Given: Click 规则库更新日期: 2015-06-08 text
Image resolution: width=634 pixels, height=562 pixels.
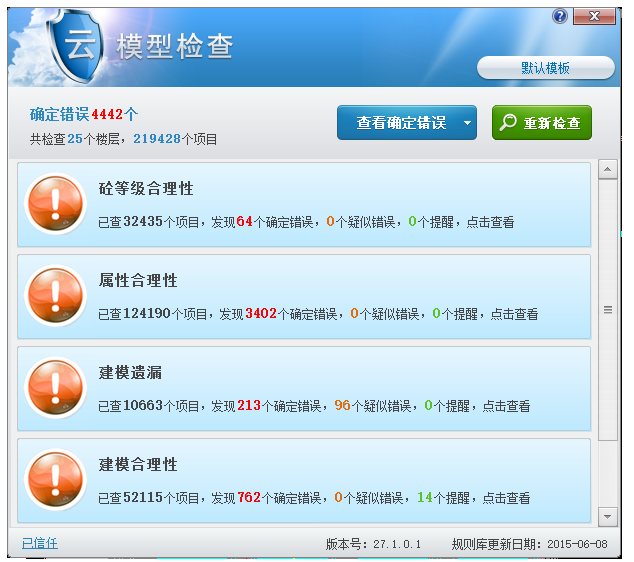Looking at the screenshot, I should (x=530, y=544).
